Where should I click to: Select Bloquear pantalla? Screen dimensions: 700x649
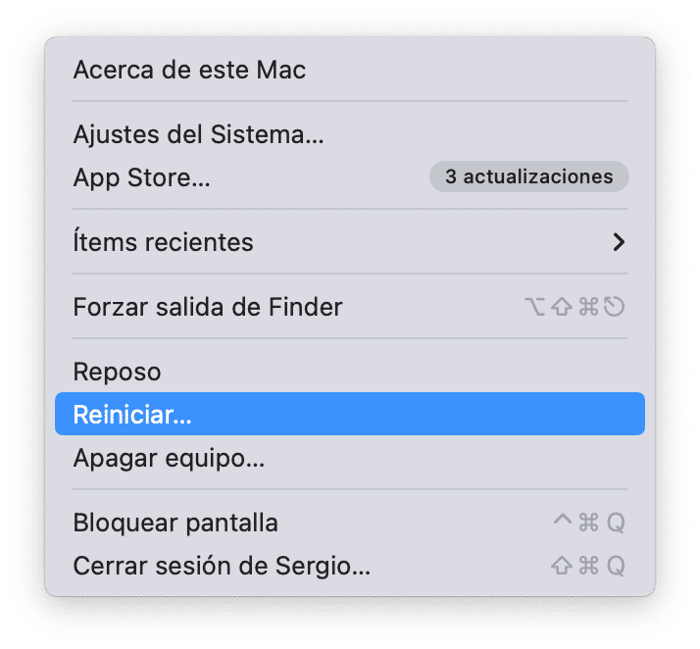coord(176,522)
